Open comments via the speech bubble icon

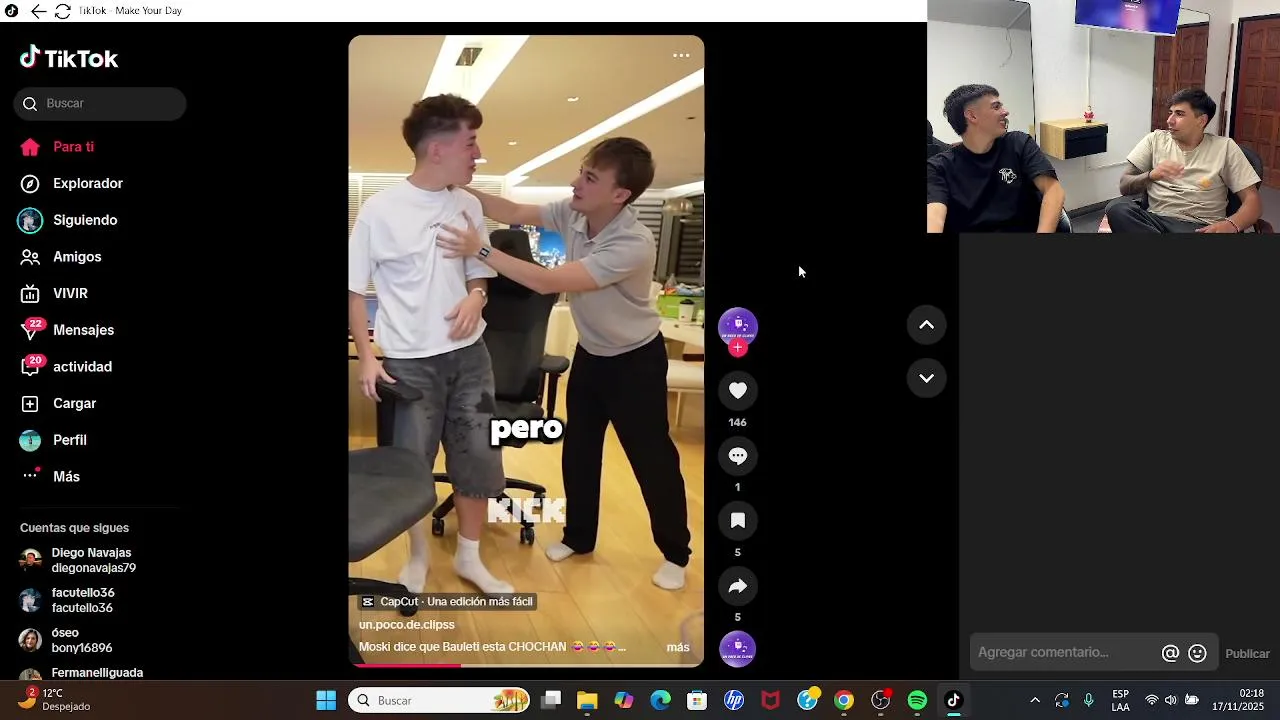(x=738, y=456)
